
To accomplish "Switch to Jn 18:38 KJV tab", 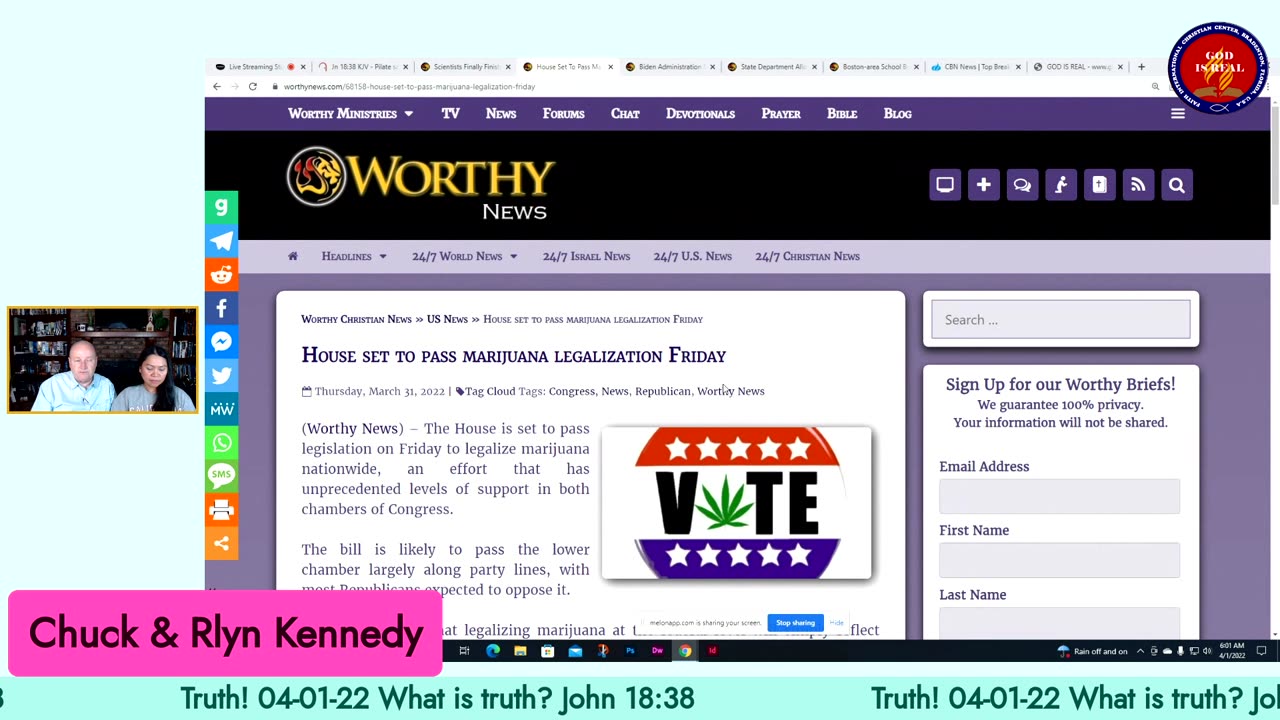I will [x=362, y=67].
